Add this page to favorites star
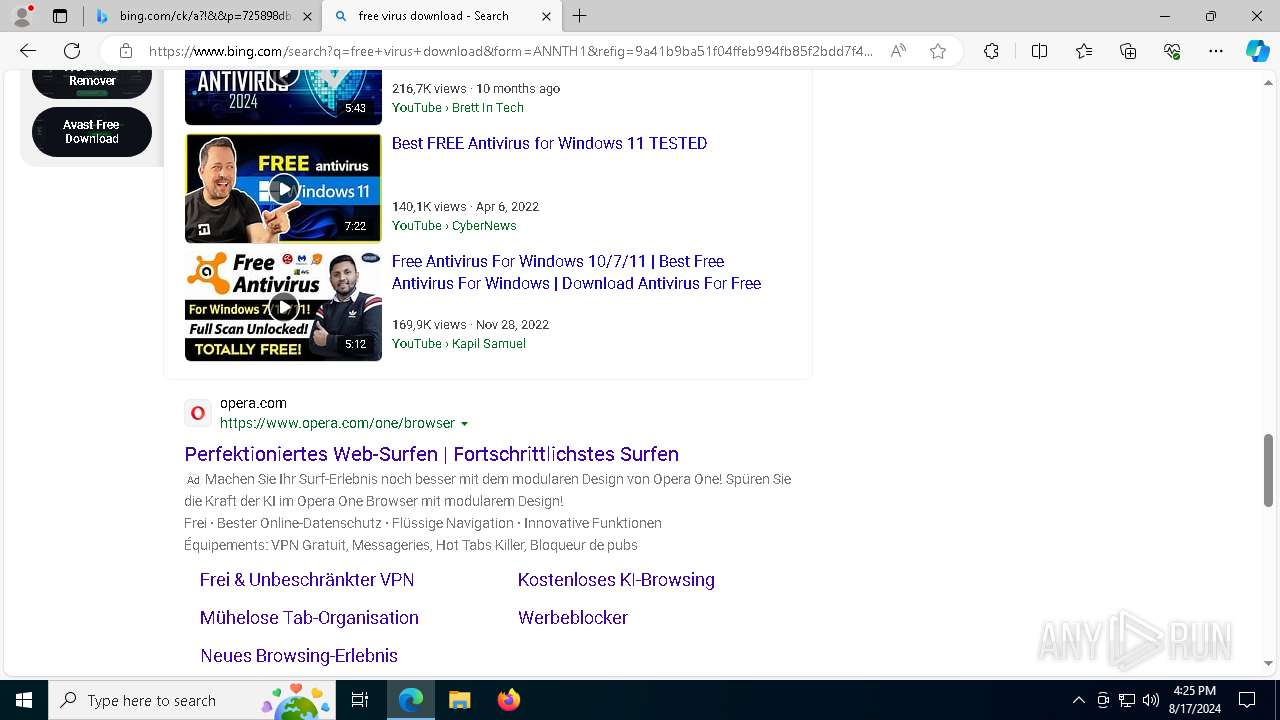Screen dimensions: 1280x720 [x=938, y=51]
